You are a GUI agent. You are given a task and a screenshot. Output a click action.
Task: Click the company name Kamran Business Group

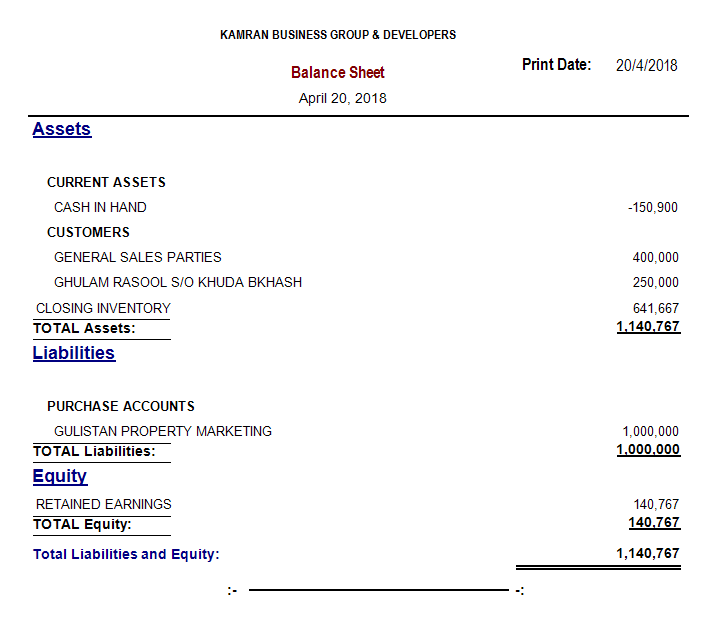[337, 35]
